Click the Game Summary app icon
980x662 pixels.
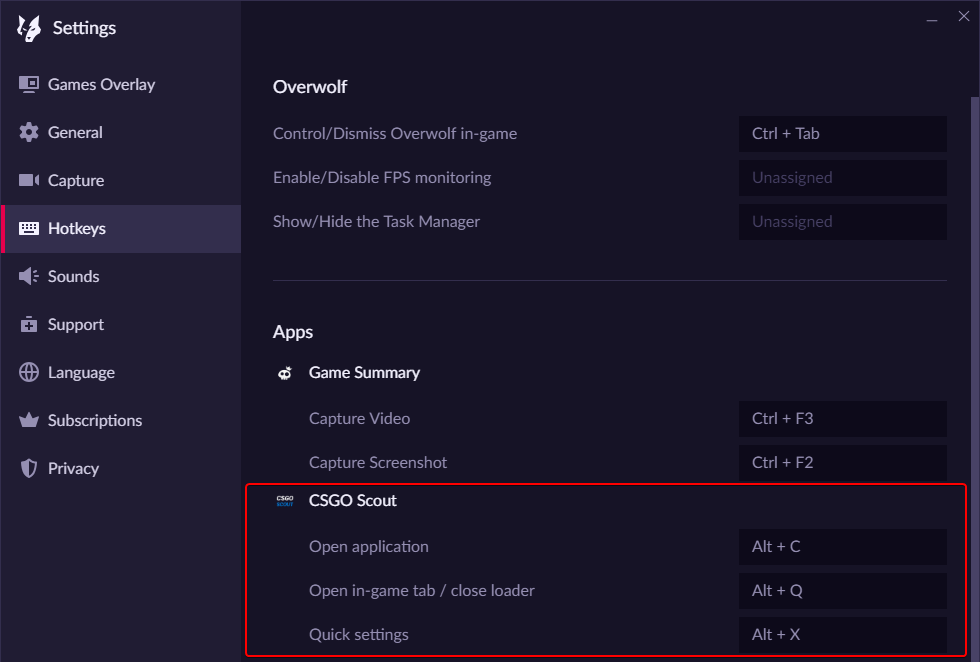(285, 373)
